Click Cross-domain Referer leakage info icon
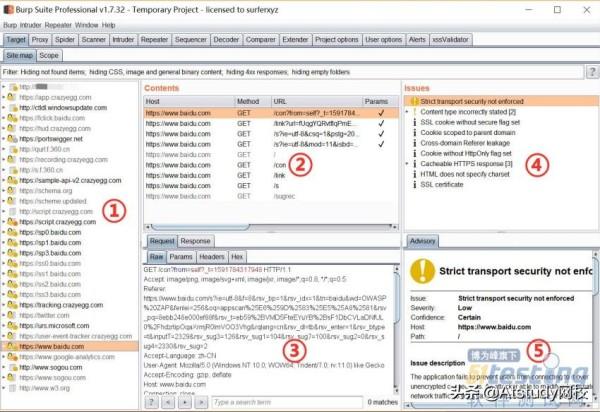 pos(414,143)
